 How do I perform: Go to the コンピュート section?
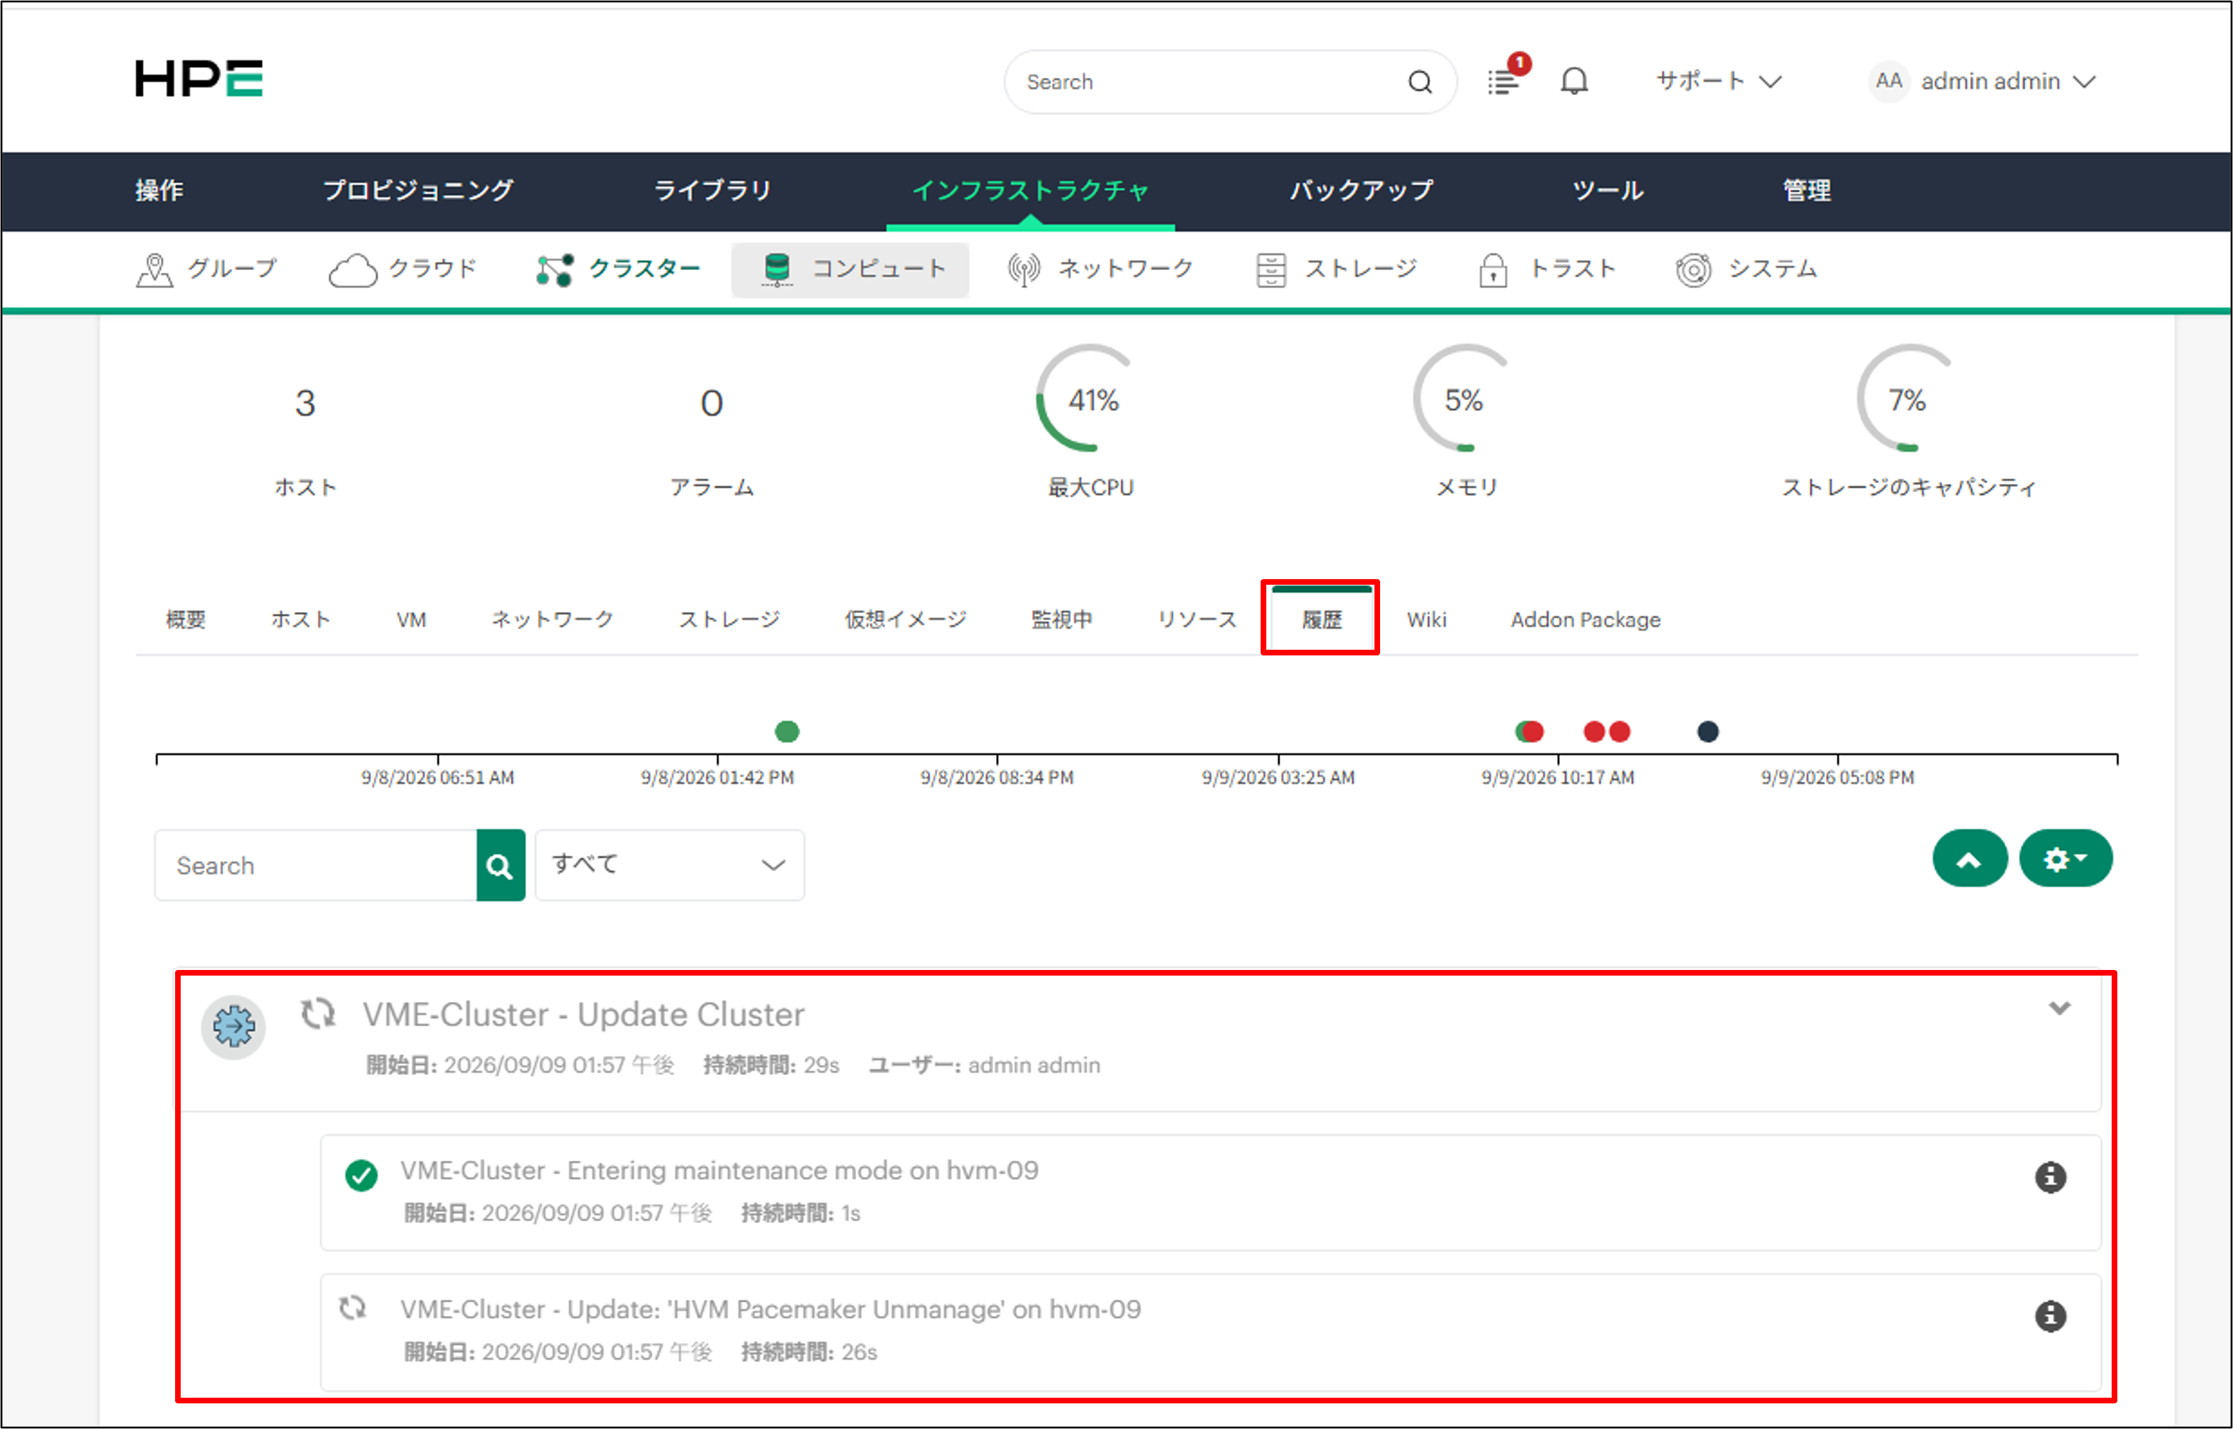pos(851,269)
